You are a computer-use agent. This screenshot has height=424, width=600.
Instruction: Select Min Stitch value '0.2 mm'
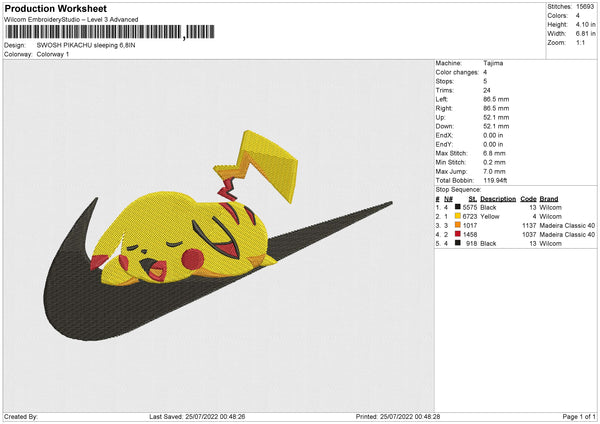coord(494,162)
